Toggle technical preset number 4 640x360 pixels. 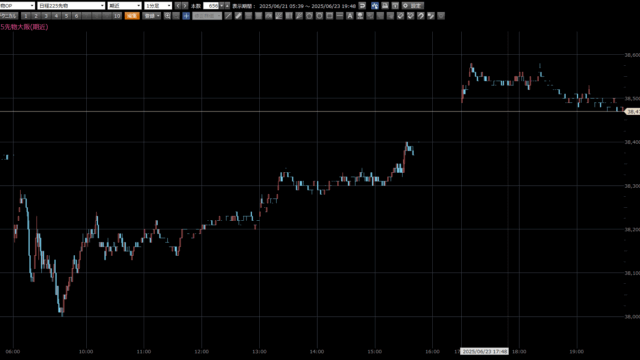pyautogui.click(x=56, y=16)
